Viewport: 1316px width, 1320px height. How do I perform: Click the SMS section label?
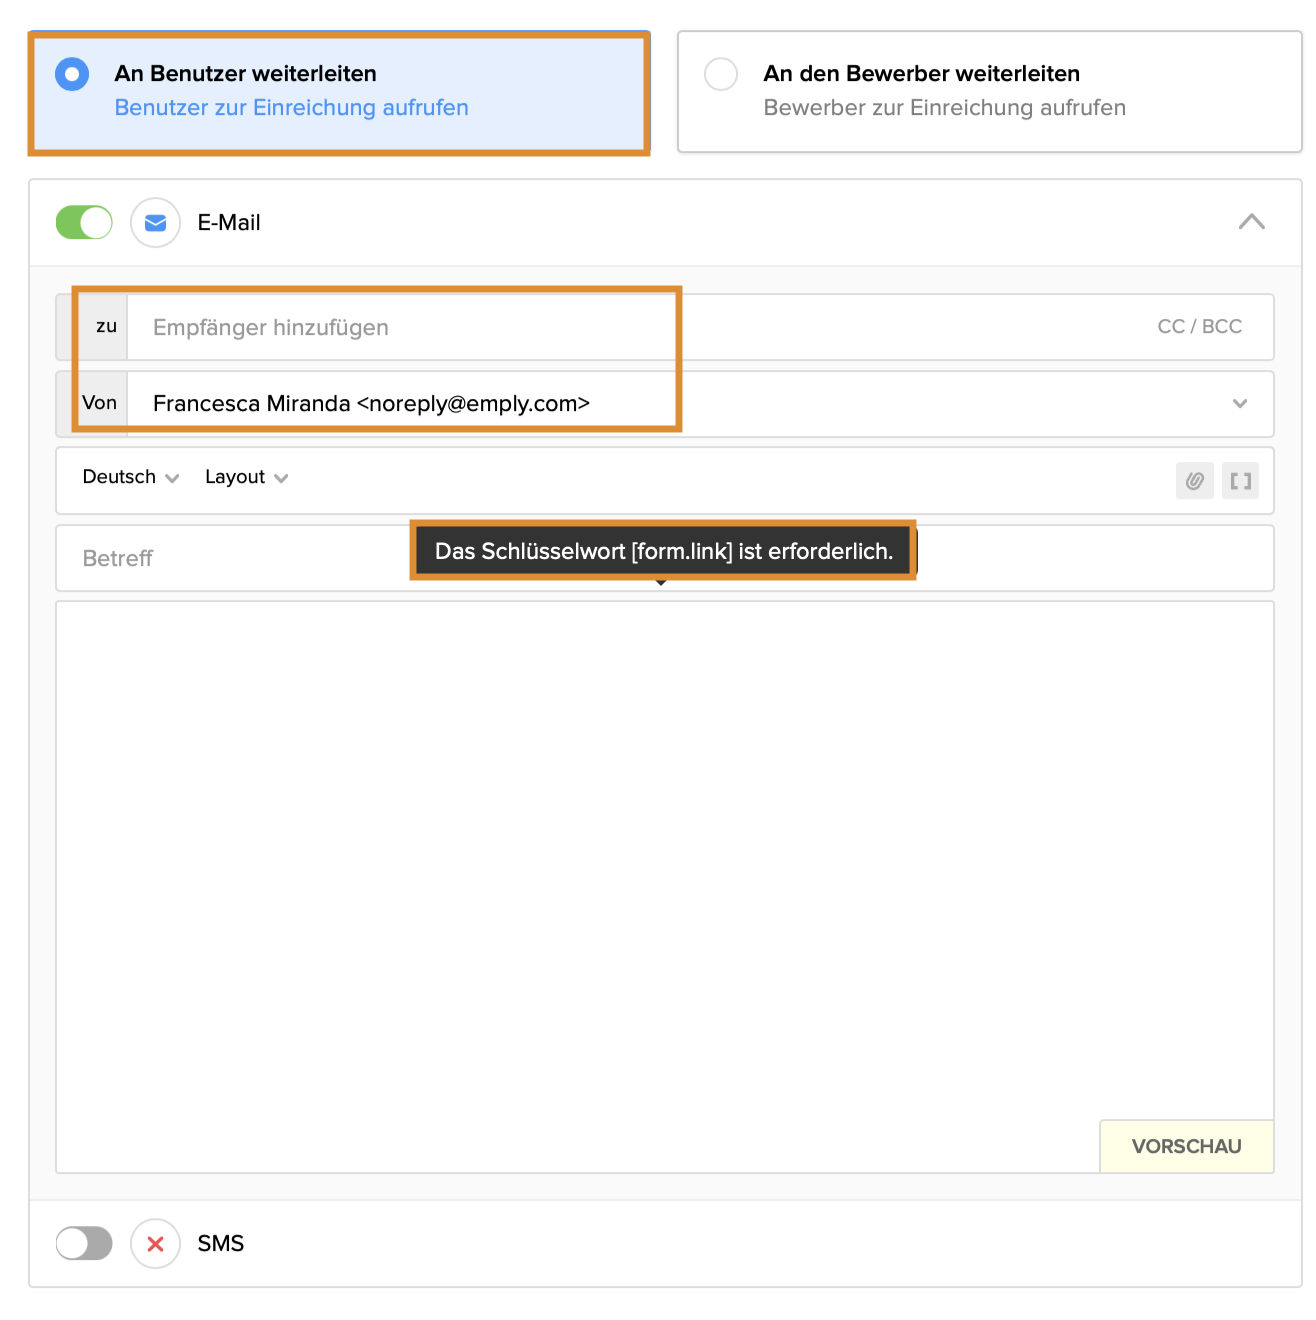pos(221,1244)
